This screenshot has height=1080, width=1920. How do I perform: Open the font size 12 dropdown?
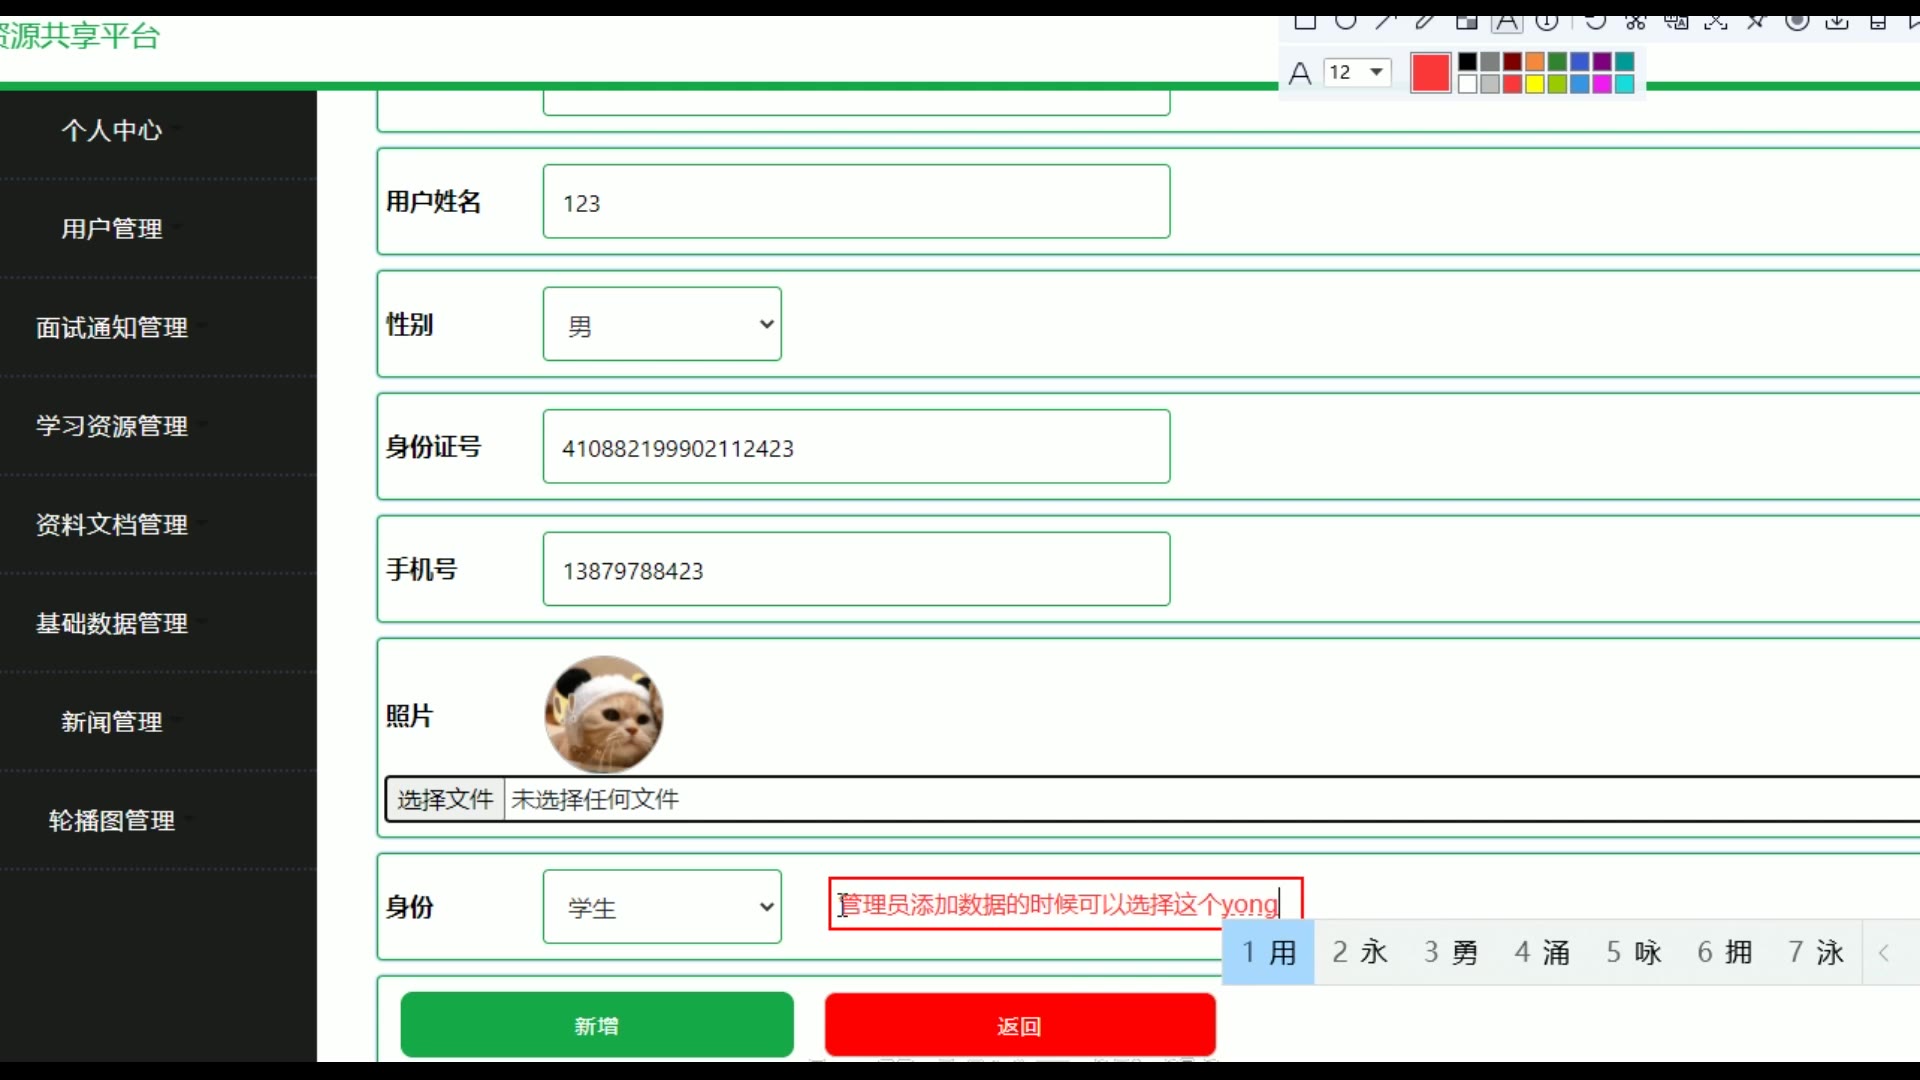pyautogui.click(x=1357, y=72)
